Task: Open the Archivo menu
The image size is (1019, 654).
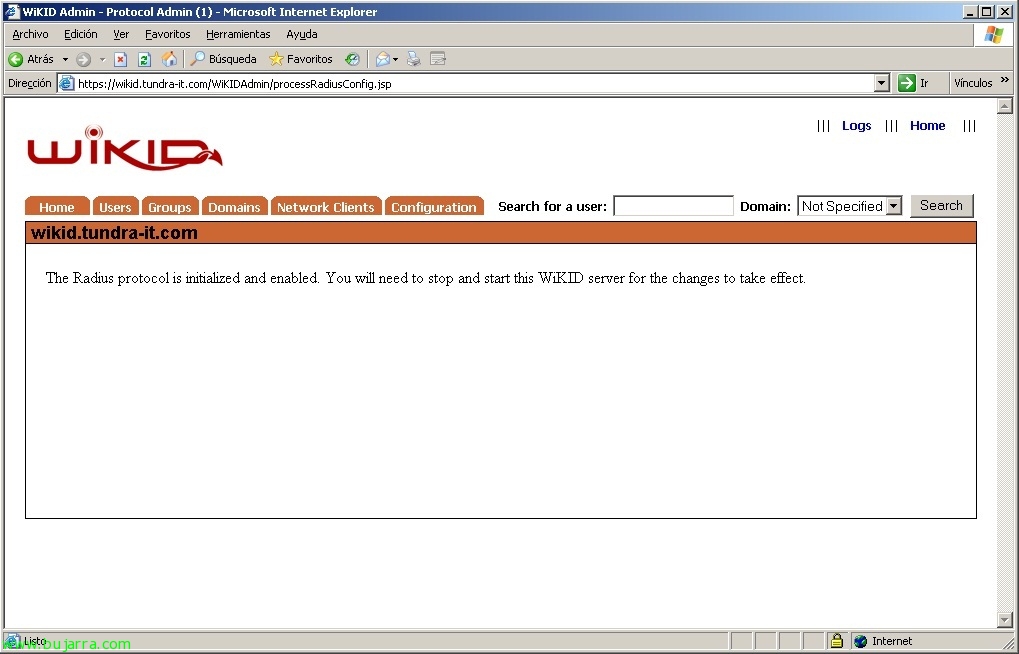Action: (x=30, y=34)
